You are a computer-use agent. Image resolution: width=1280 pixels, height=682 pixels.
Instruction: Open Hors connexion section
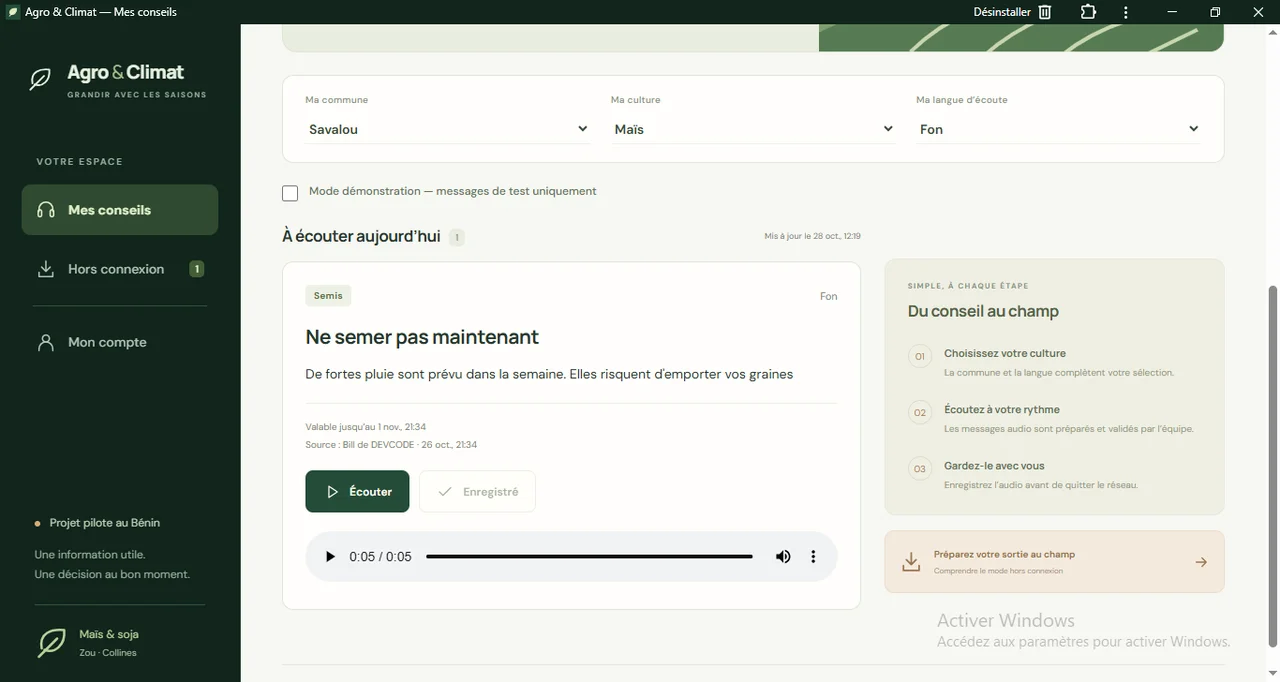(120, 269)
